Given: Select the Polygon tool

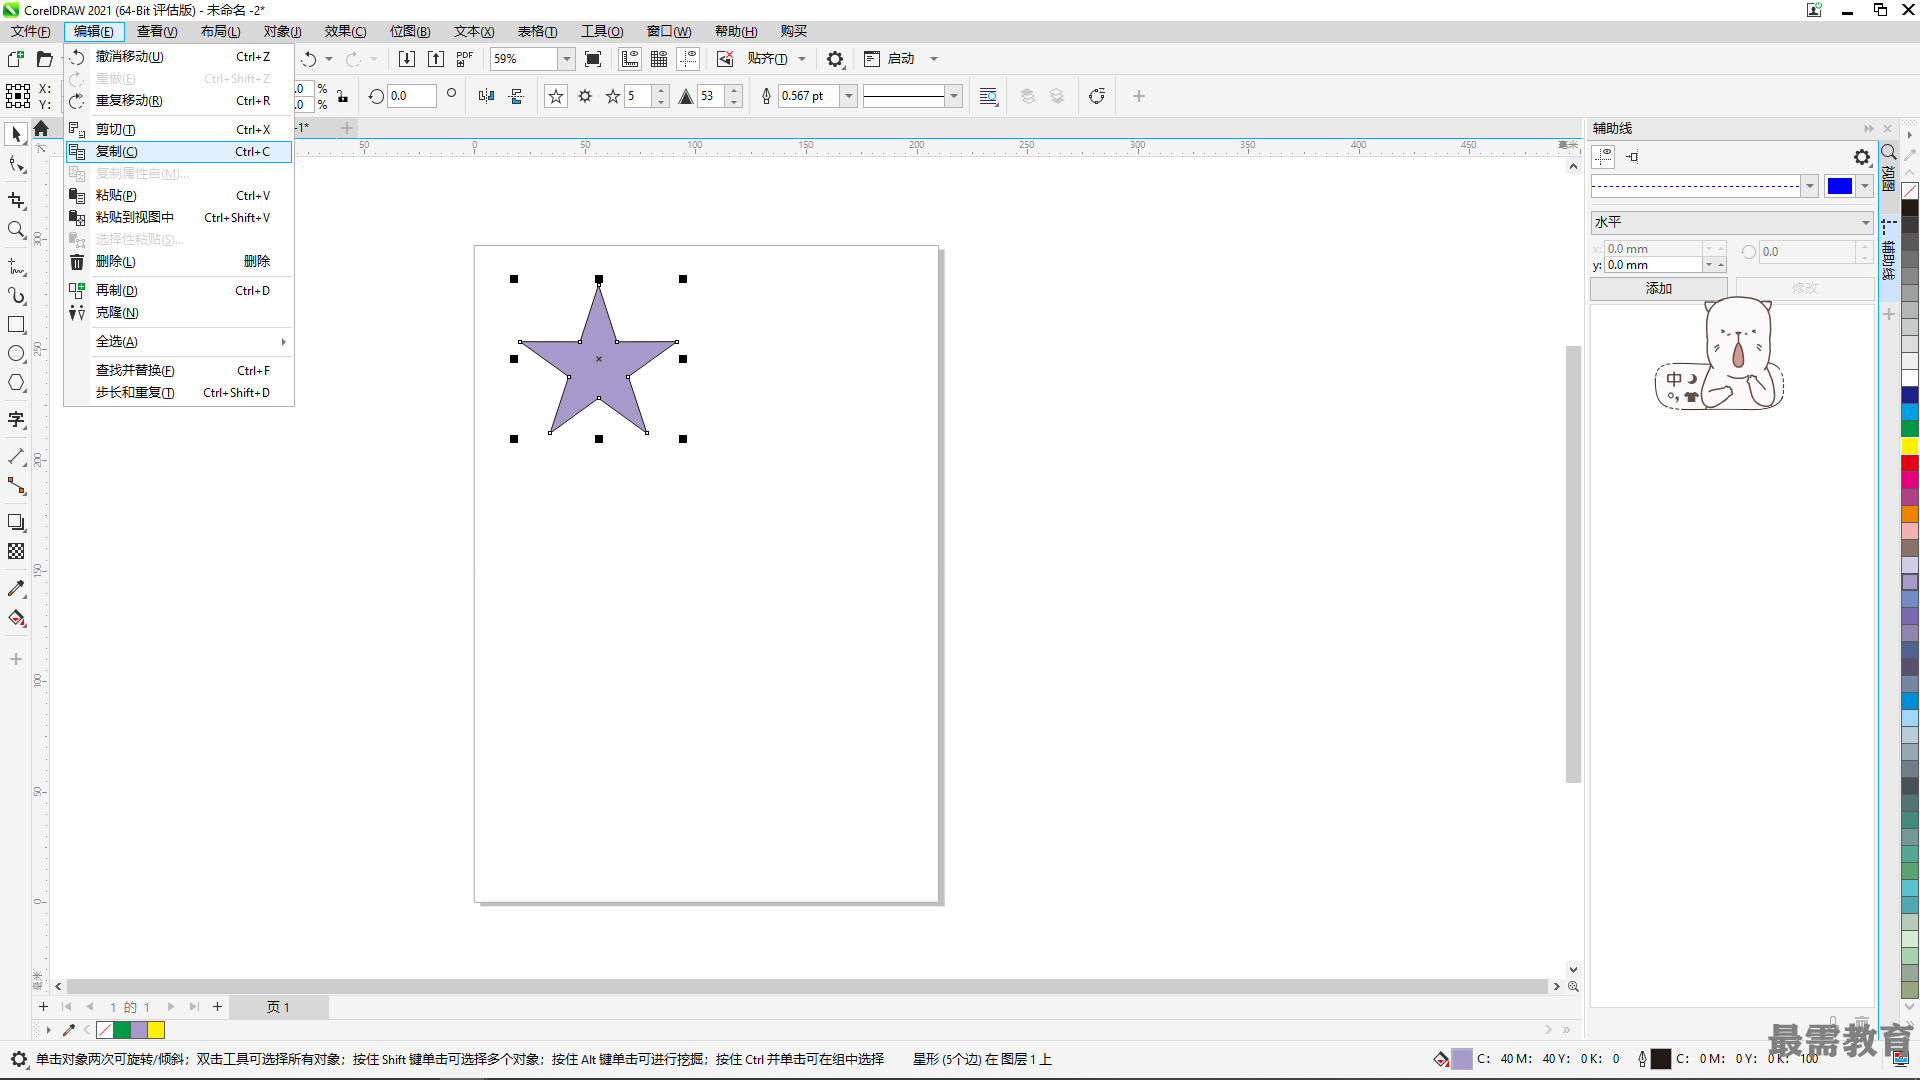Looking at the screenshot, I should tap(16, 383).
